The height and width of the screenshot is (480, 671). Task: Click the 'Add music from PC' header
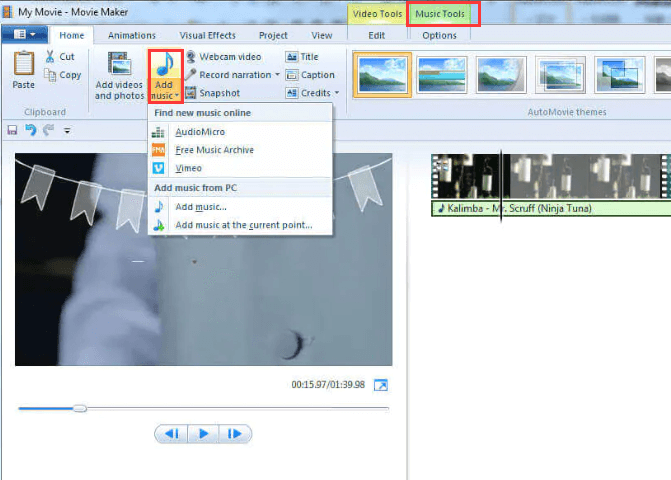click(196, 188)
